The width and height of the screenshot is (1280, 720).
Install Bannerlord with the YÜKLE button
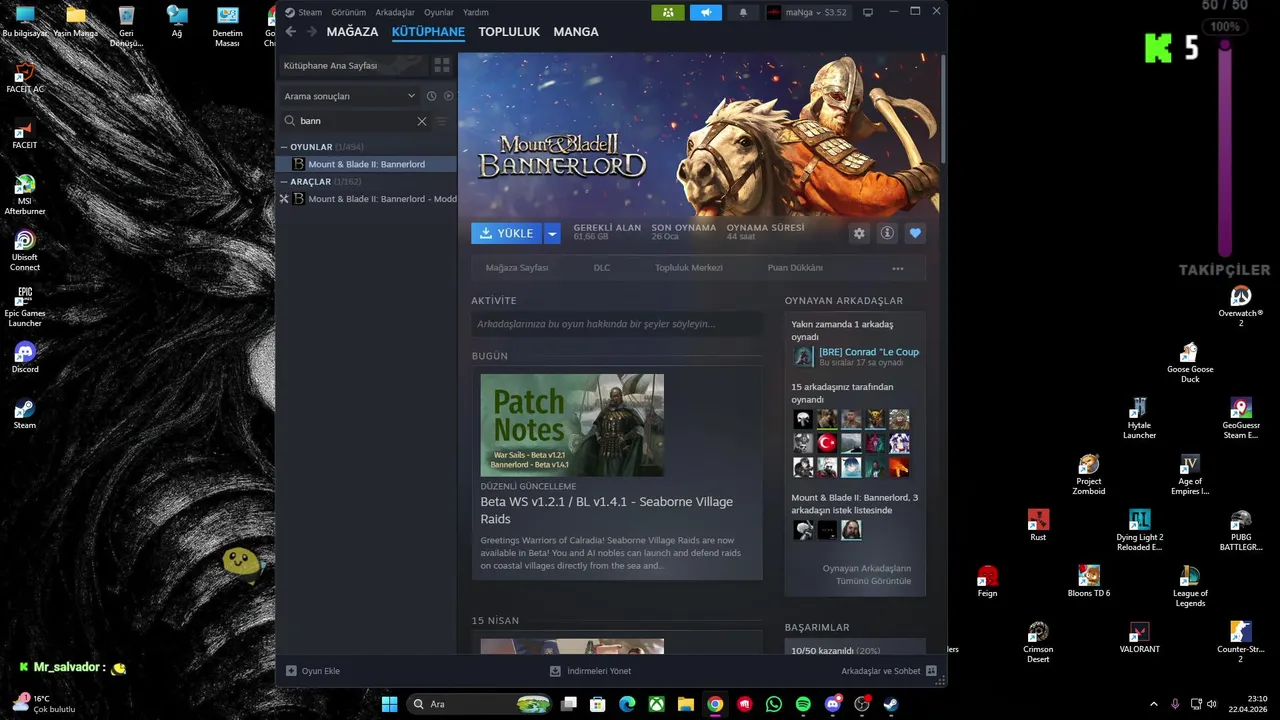click(x=507, y=233)
